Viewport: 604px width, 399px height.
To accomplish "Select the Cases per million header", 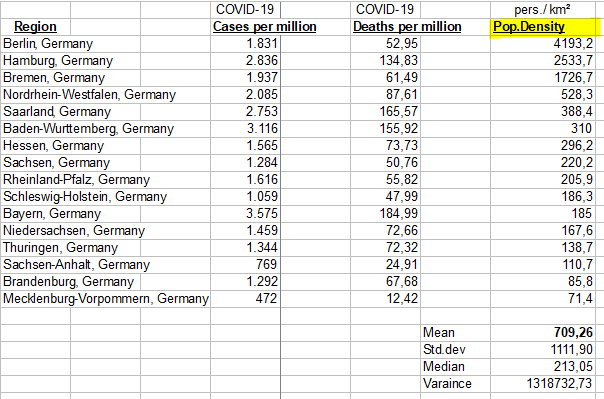I will point(265,27).
